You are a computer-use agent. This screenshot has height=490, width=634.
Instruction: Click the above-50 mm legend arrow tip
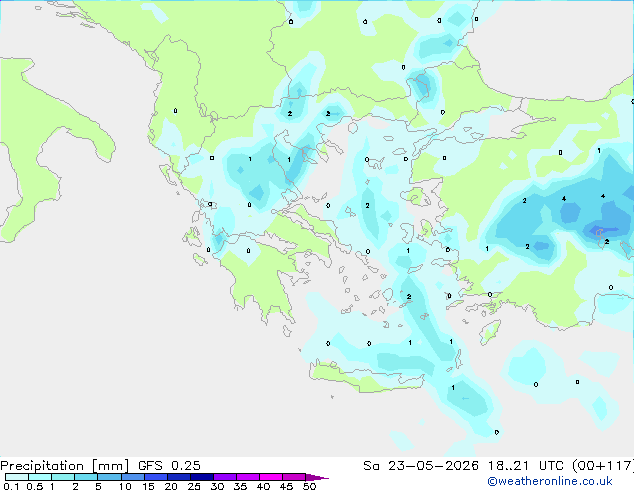pos(317,478)
